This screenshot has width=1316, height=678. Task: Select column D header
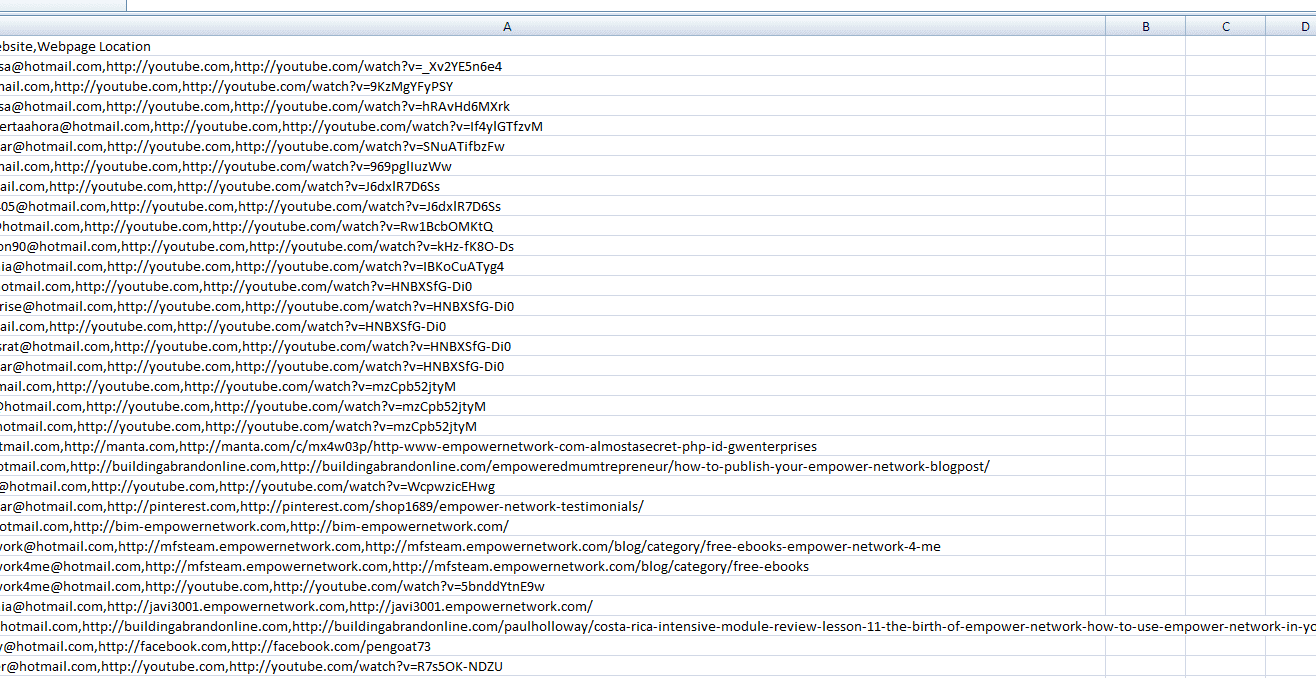[1291, 27]
